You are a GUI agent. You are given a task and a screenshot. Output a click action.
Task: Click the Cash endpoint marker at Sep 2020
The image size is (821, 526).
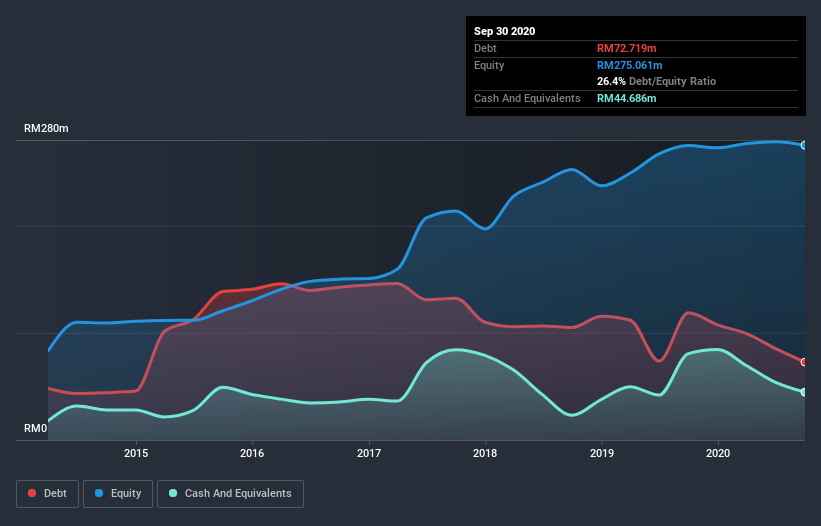pyautogui.click(x=804, y=392)
